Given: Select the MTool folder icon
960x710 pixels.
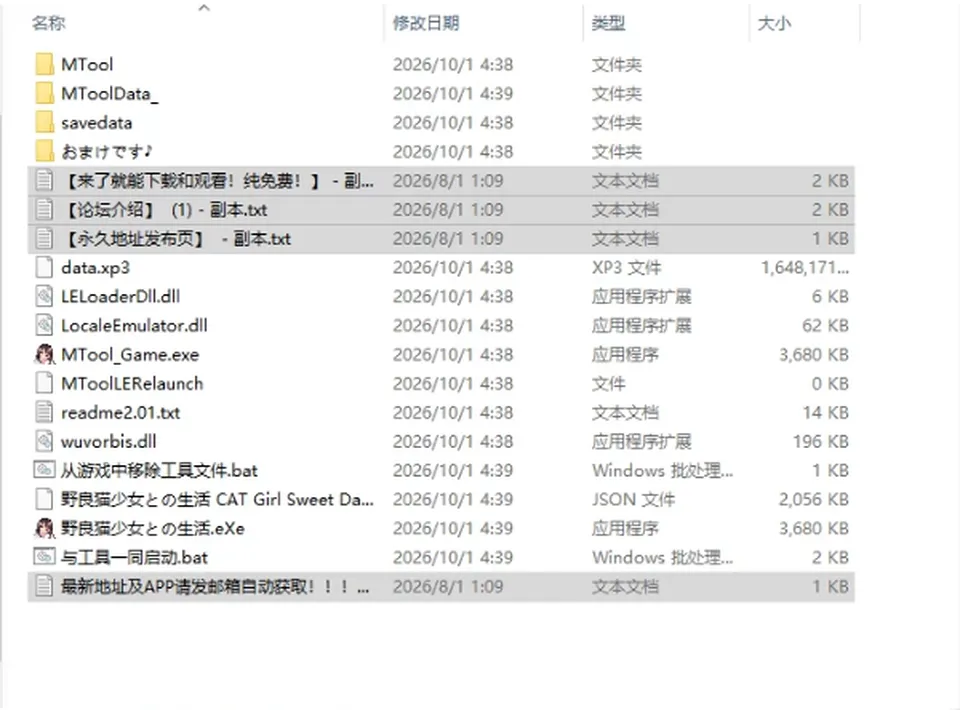Looking at the screenshot, I should 44,64.
